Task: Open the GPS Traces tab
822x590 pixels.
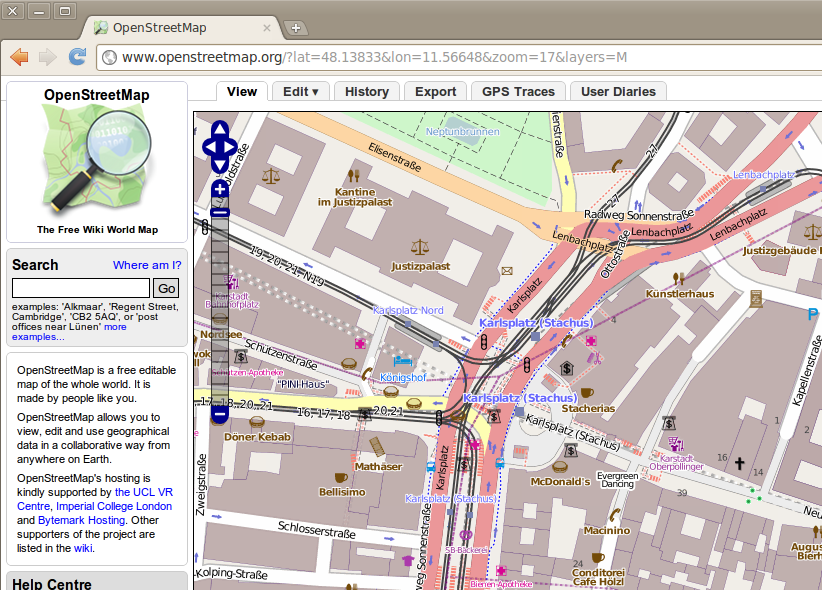Action: 518,92
